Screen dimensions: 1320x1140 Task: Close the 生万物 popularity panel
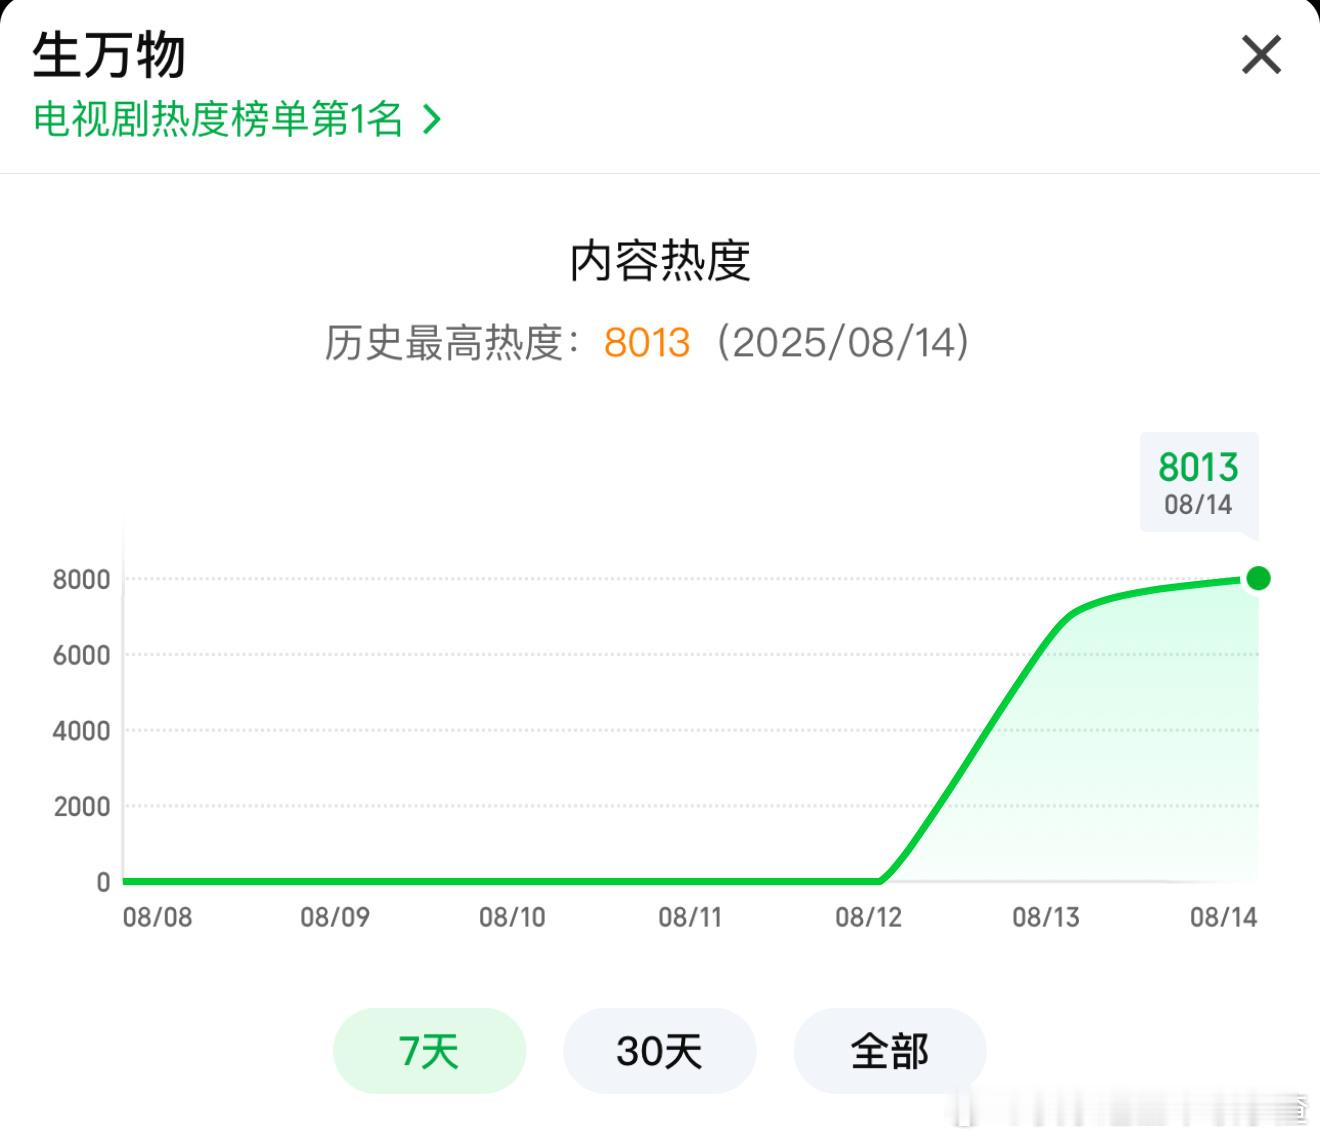[x=1261, y=55]
